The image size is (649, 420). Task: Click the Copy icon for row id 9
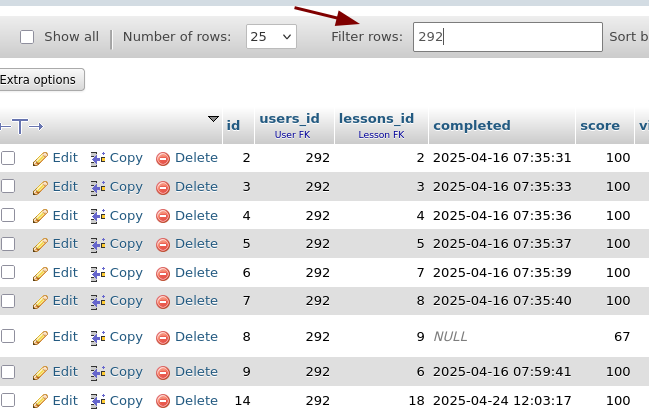pos(98,373)
